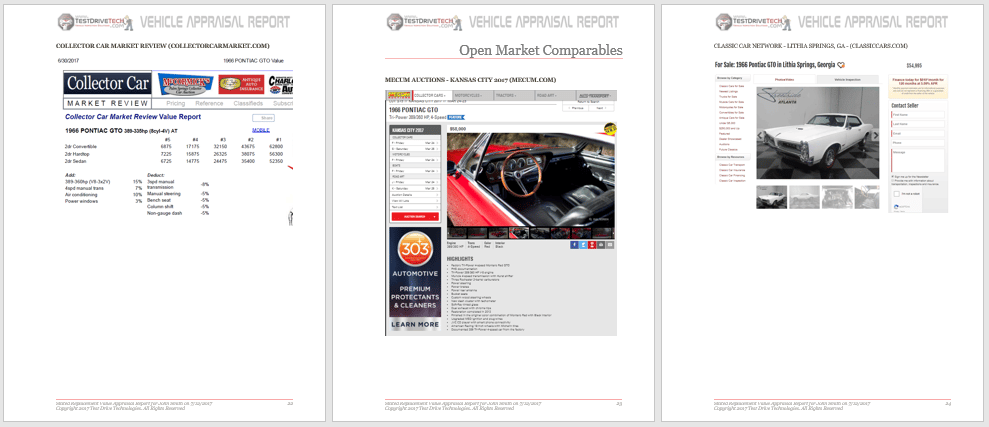Viewport: 989px width, 427px height.
Task: Open the Road Art dropdown menu
Action: tap(554, 95)
